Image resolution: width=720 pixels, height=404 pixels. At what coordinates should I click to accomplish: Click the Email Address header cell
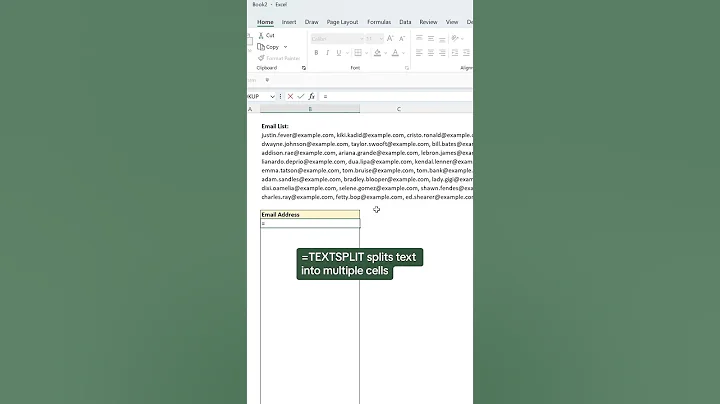[310, 214]
